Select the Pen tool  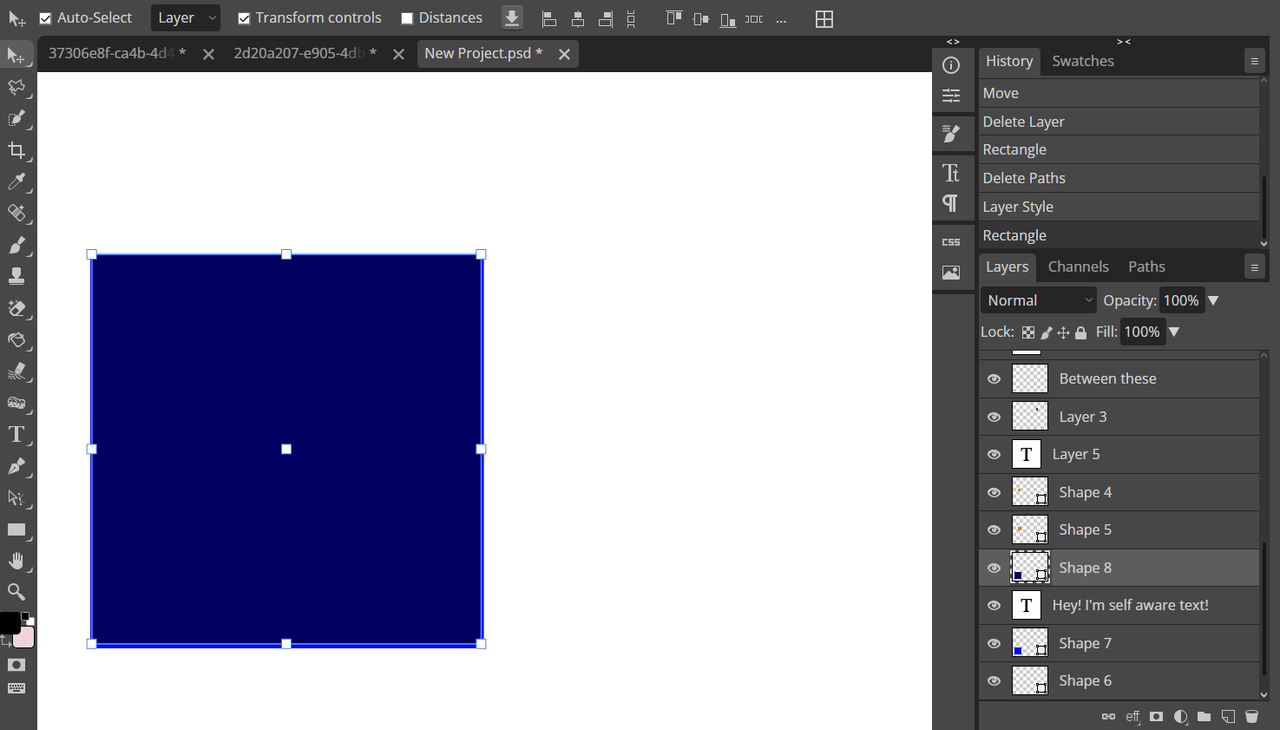tap(16, 466)
